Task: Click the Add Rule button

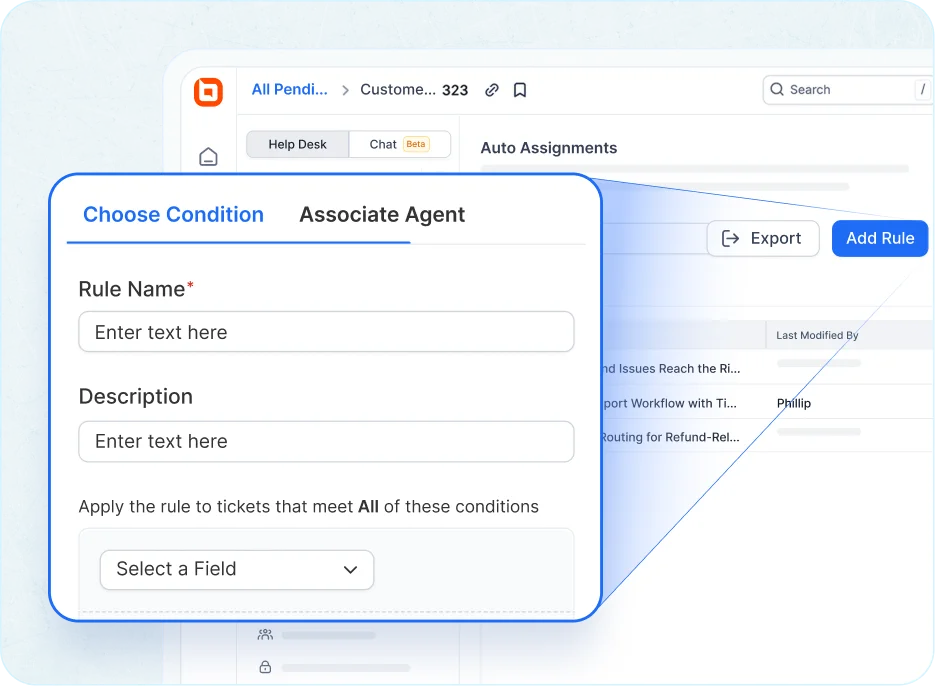Action: [x=880, y=239]
